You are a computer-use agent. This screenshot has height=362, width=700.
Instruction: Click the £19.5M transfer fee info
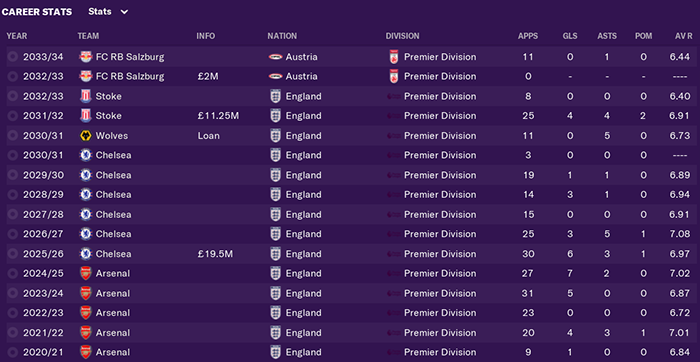tap(215, 254)
